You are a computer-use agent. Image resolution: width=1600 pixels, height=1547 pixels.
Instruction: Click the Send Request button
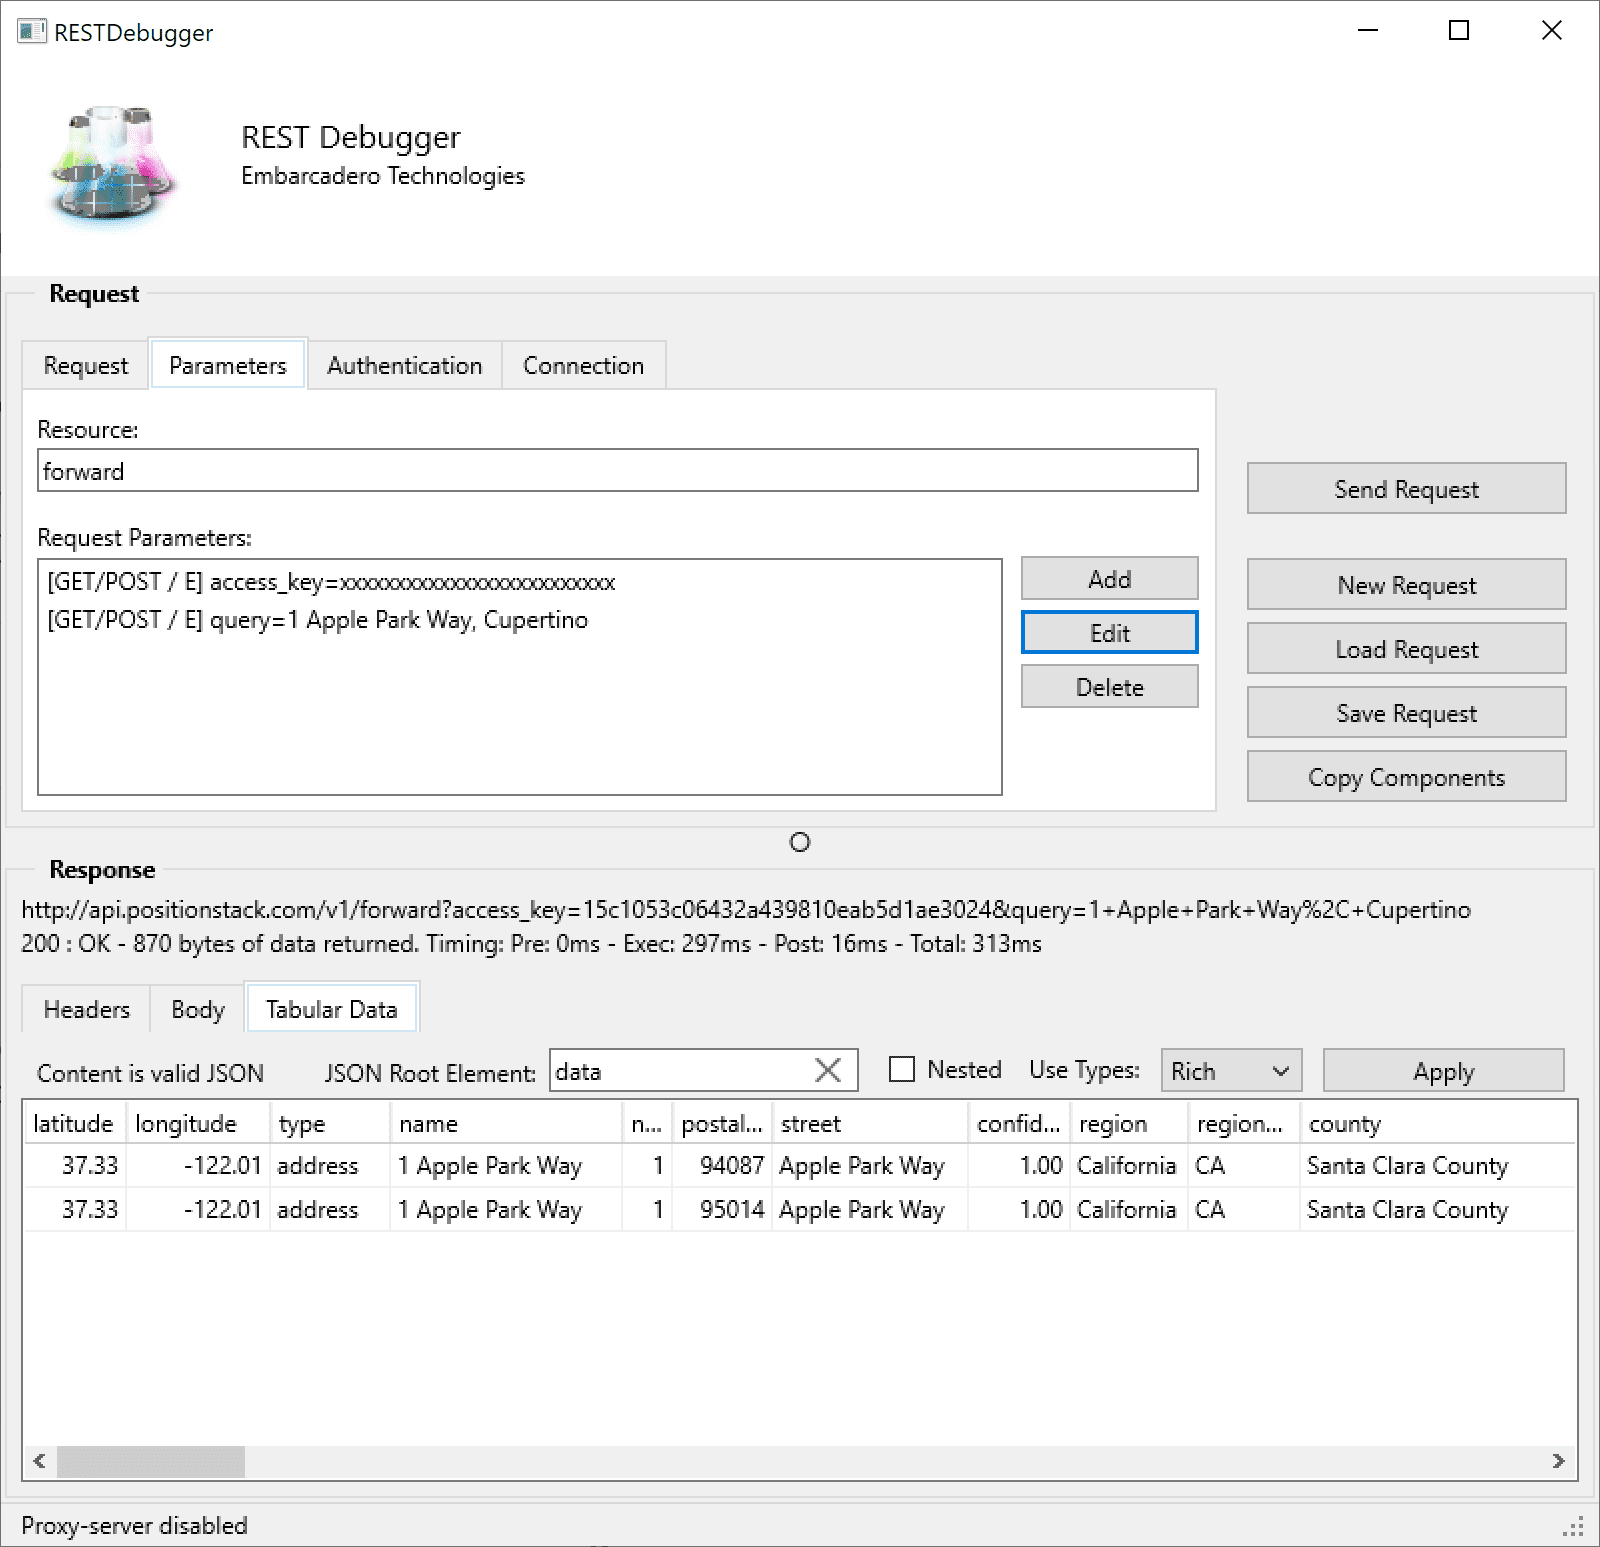pos(1406,489)
